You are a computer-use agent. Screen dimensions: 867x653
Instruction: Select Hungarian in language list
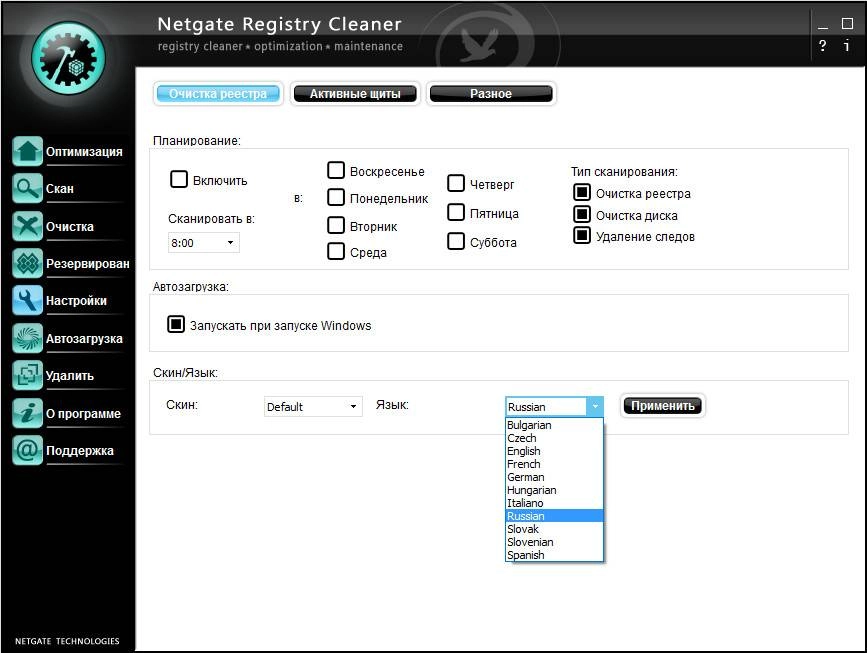554,490
